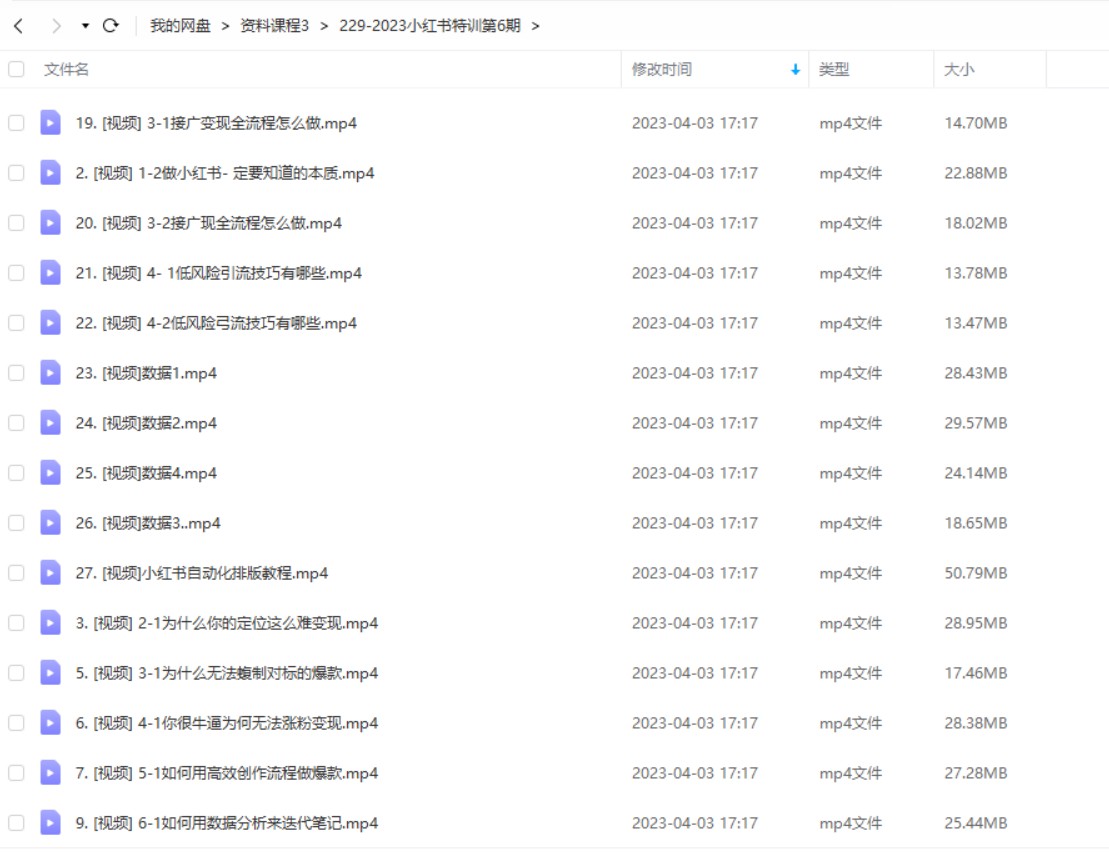Click video icon of 22. 4-2低风险 file
This screenshot has height=856, width=1109.
click(50, 323)
